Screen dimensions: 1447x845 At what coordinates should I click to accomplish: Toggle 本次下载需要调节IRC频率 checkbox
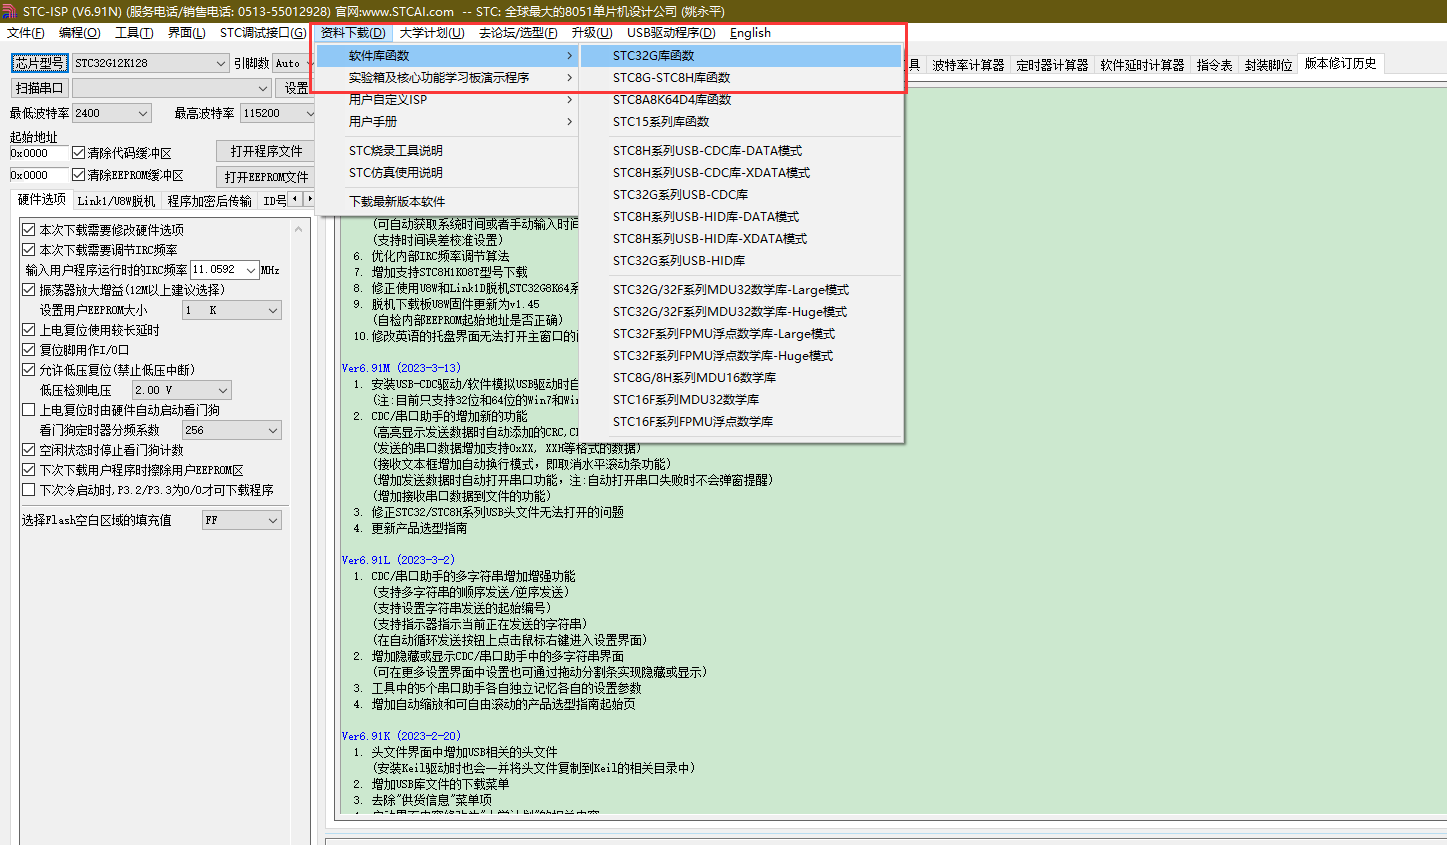(x=29, y=250)
